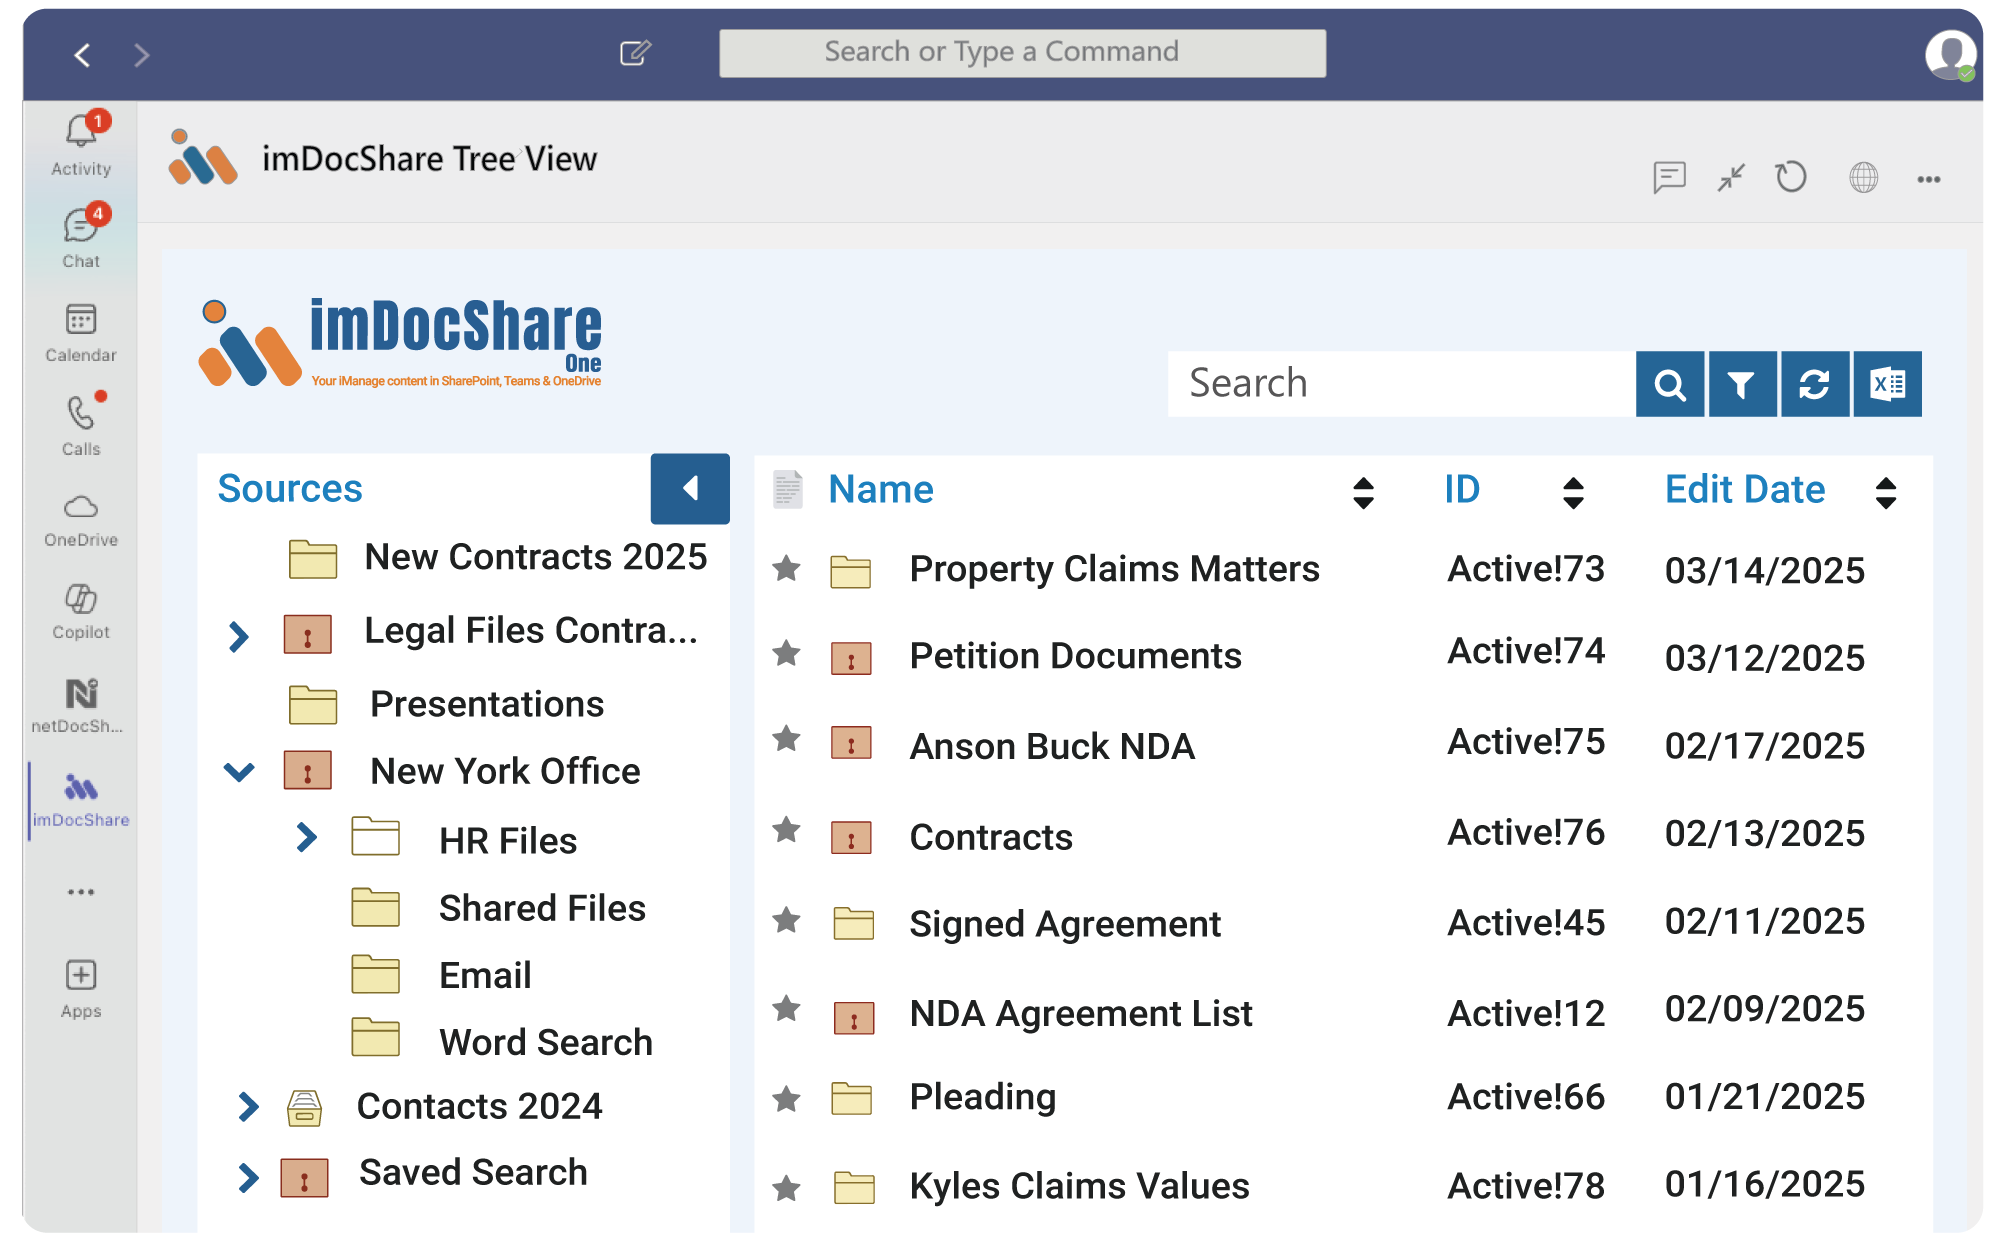Click the 01/21/2025 edit date

coord(1764,1097)
